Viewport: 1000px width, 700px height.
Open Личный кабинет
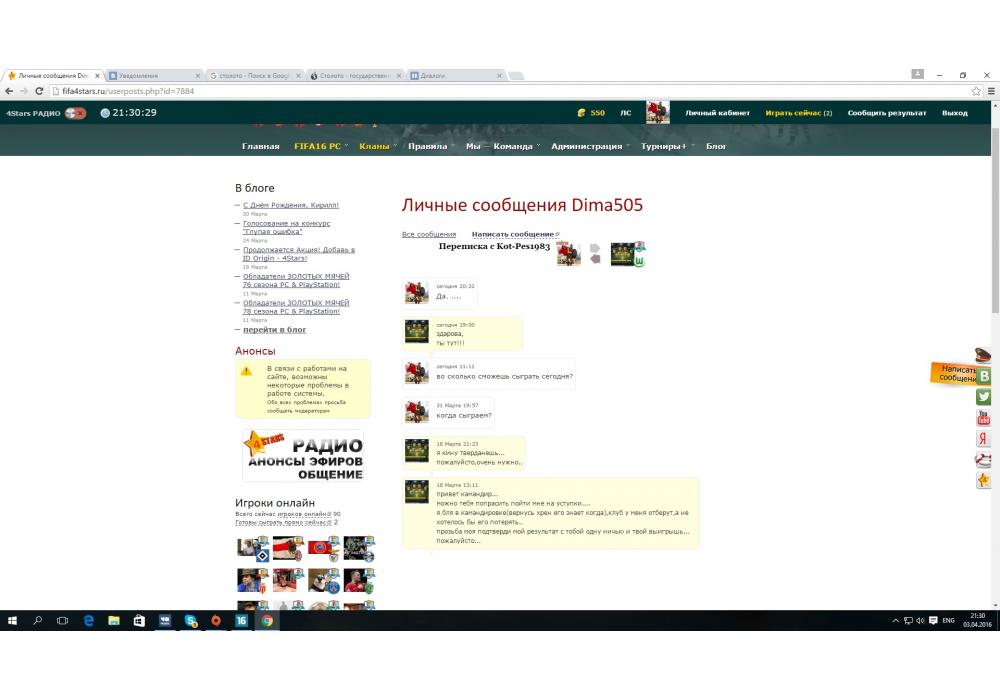(717, 113)
